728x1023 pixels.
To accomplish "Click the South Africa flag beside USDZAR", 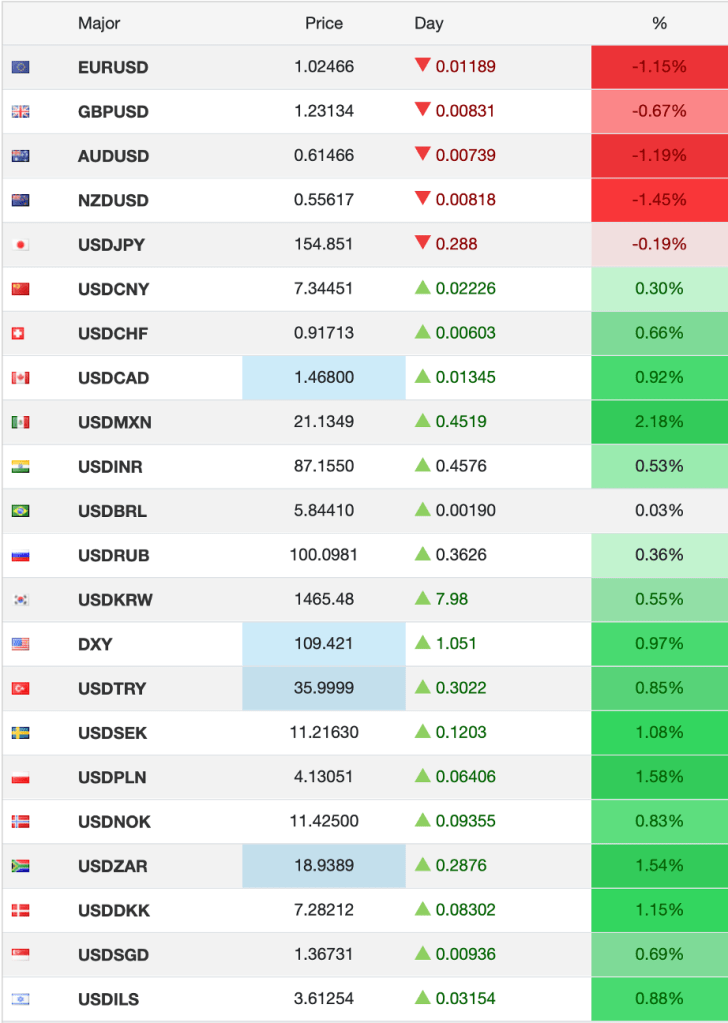I will click(x=20, y=866).
